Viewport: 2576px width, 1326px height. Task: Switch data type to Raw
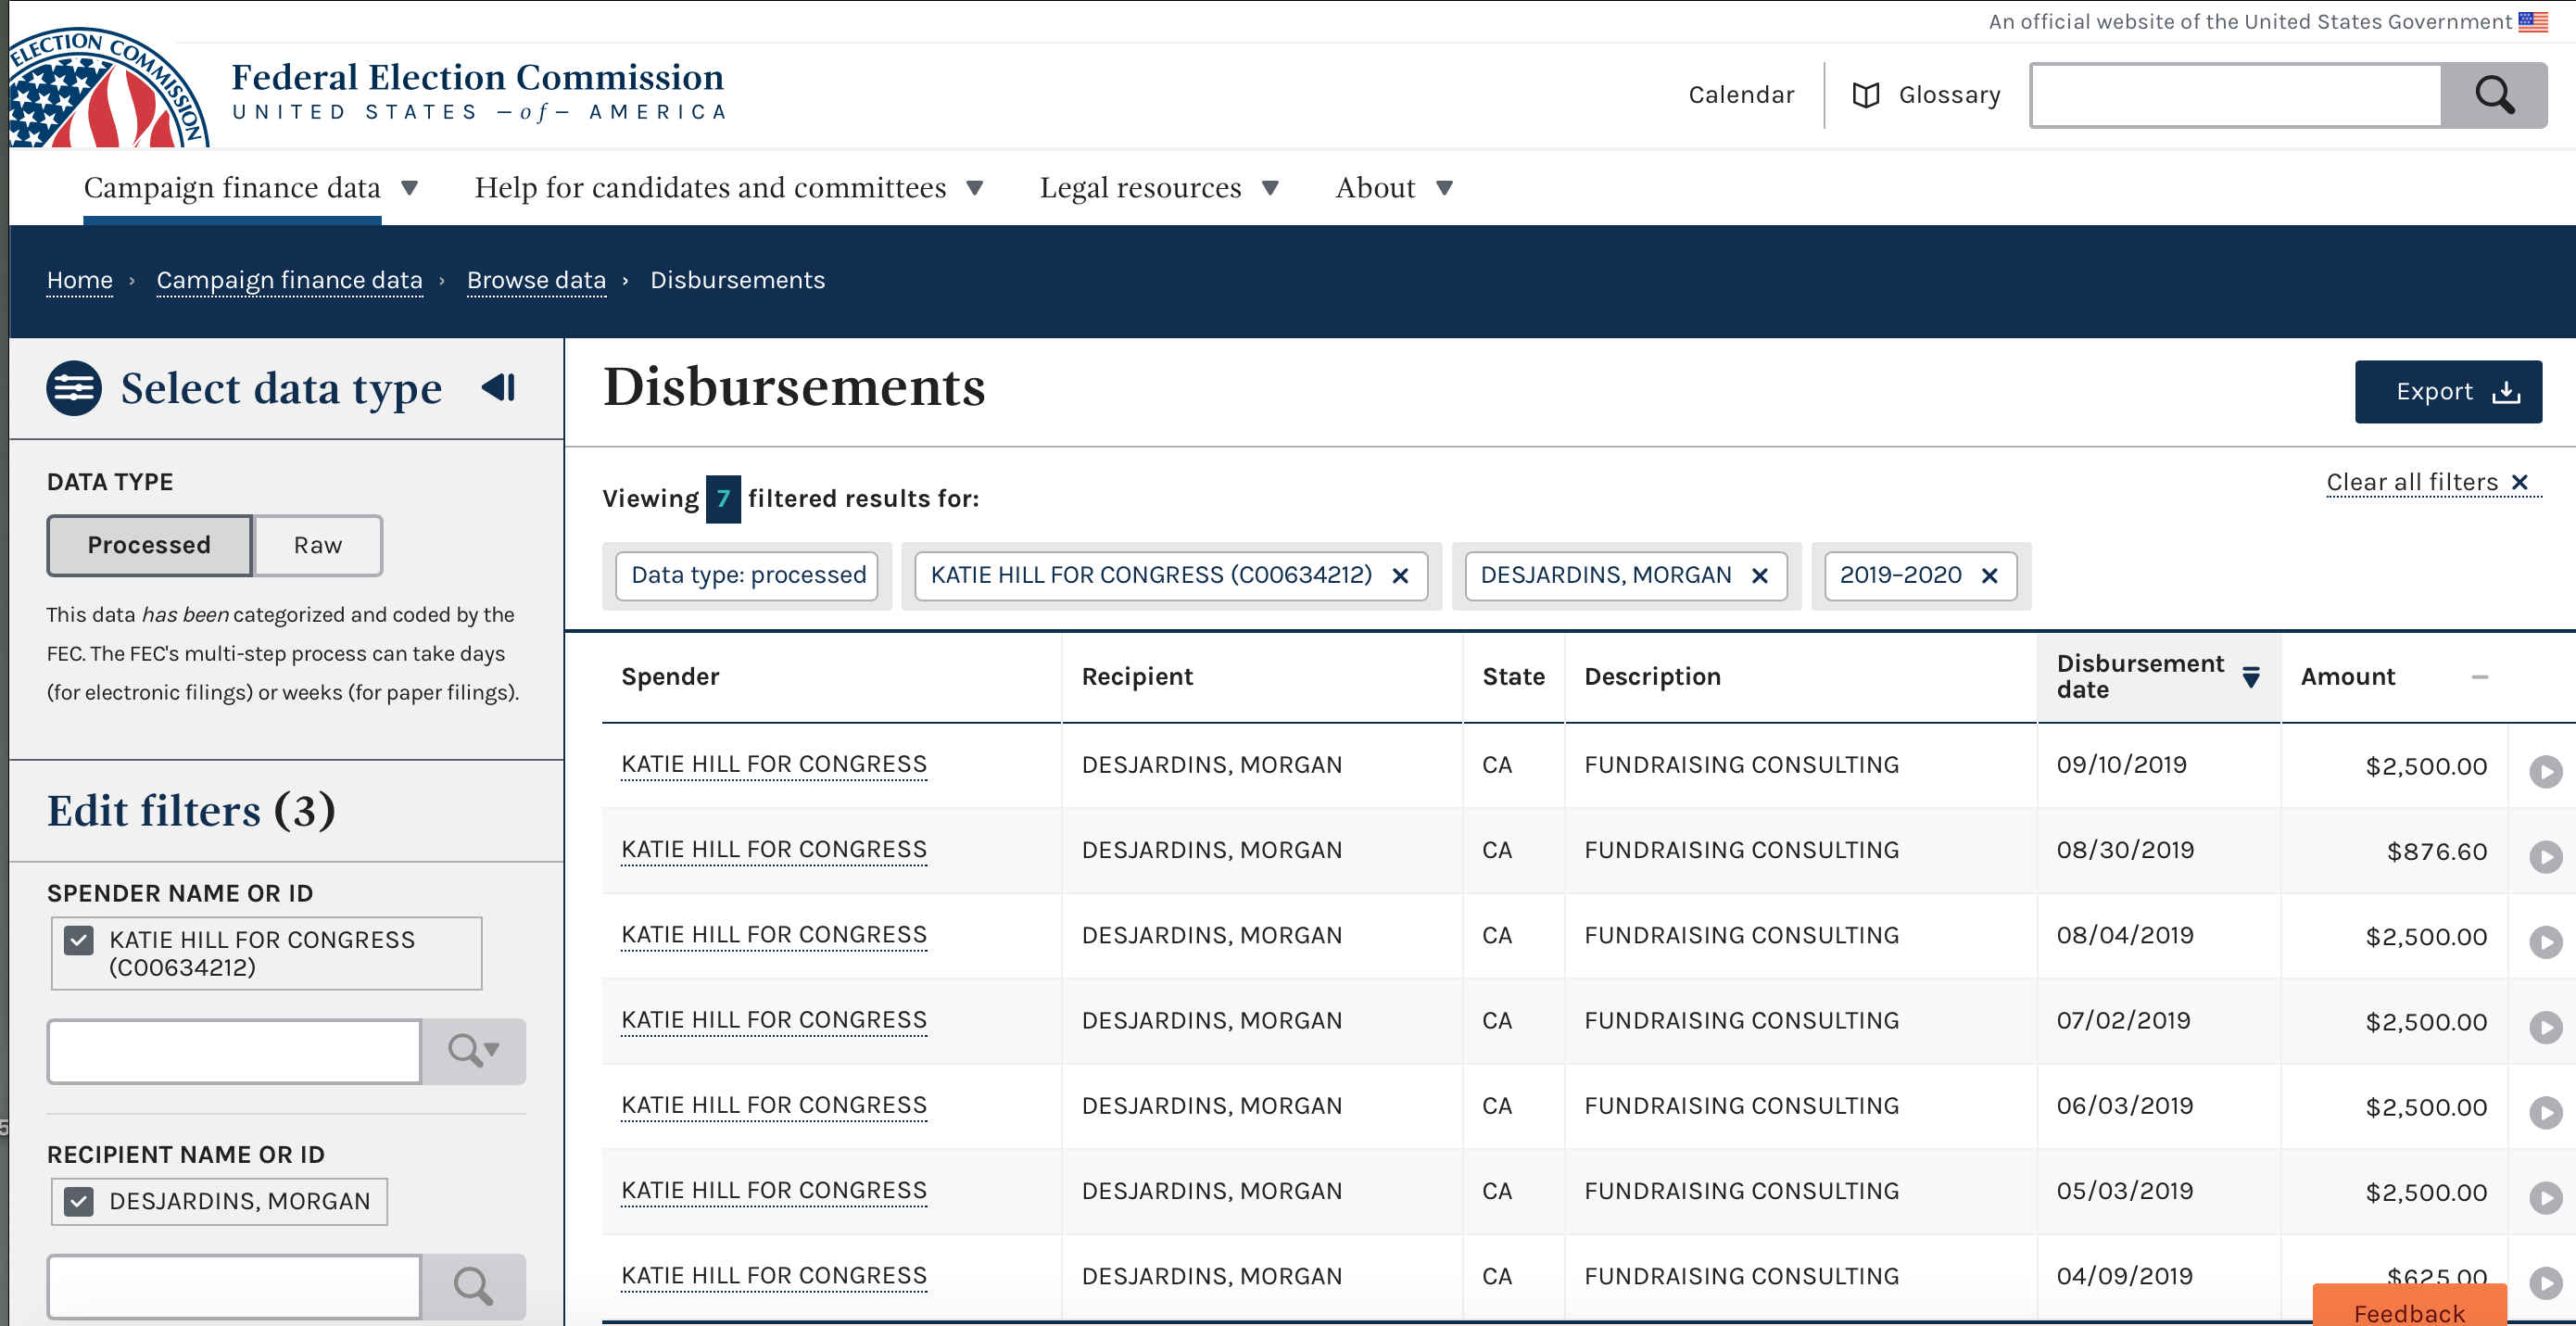point(317,546)
